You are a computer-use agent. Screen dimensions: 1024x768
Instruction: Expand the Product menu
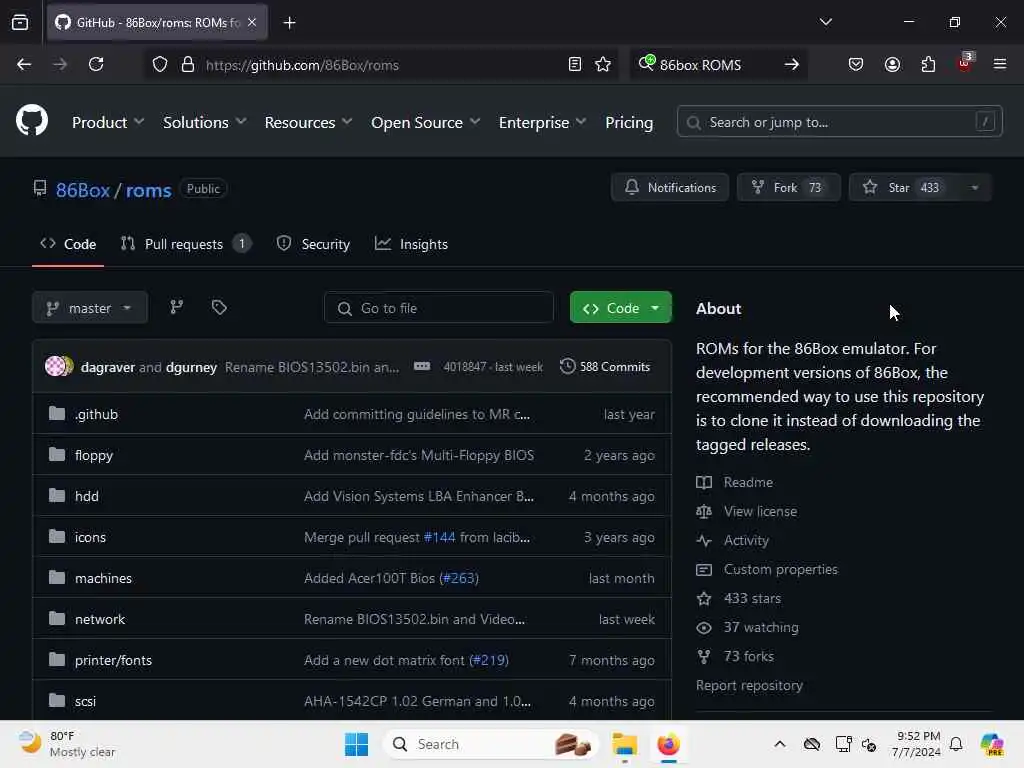pos(108,122)
